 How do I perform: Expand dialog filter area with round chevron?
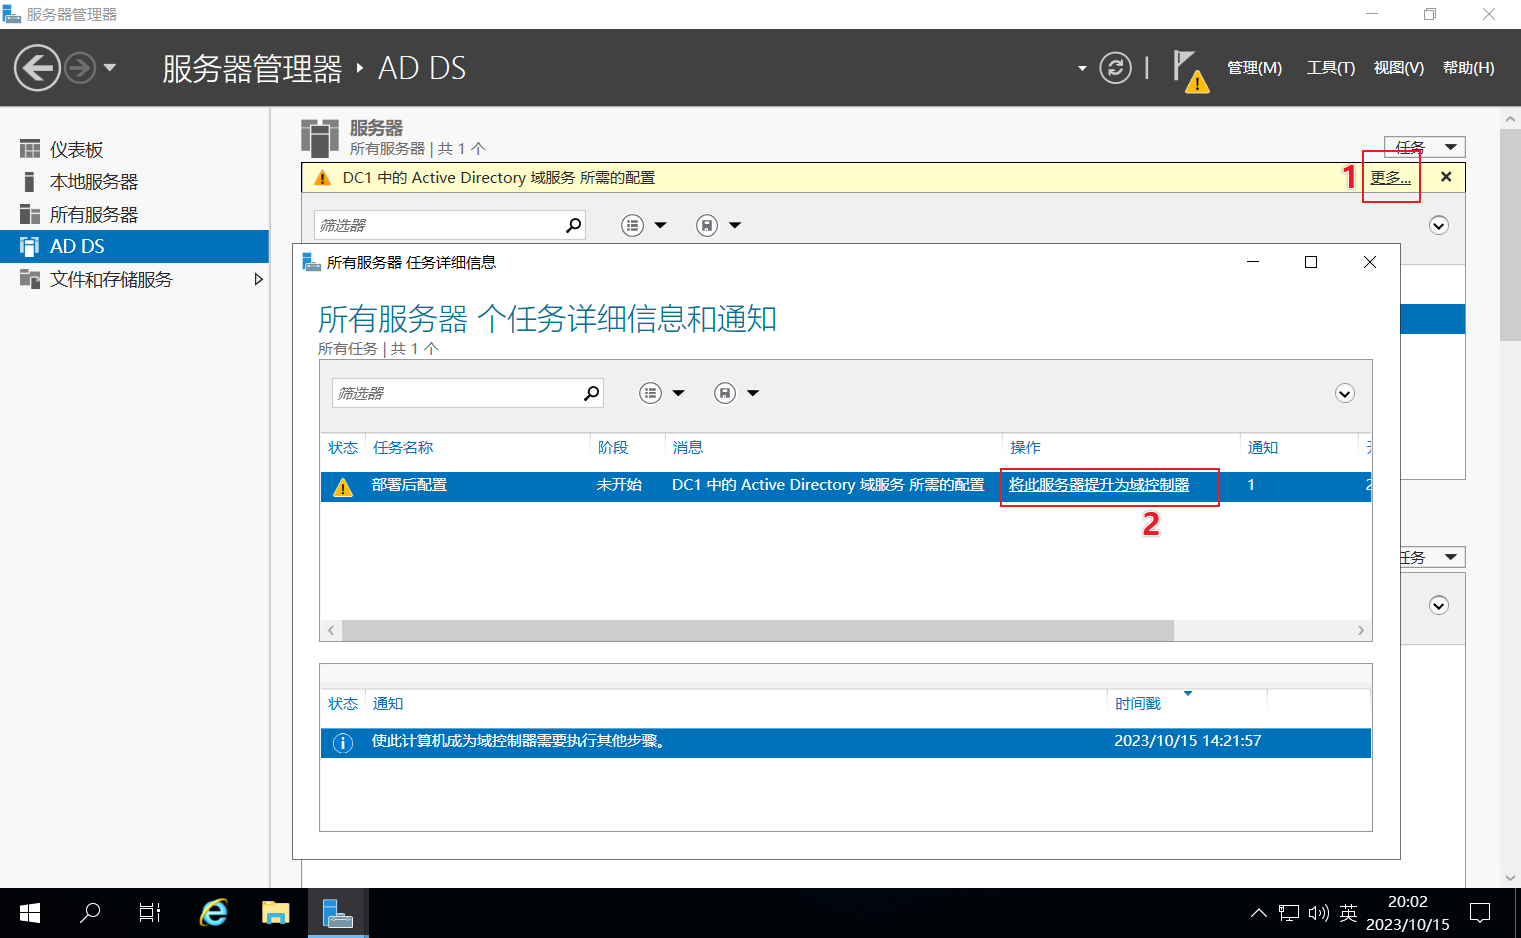click(x=1345, y=393)
